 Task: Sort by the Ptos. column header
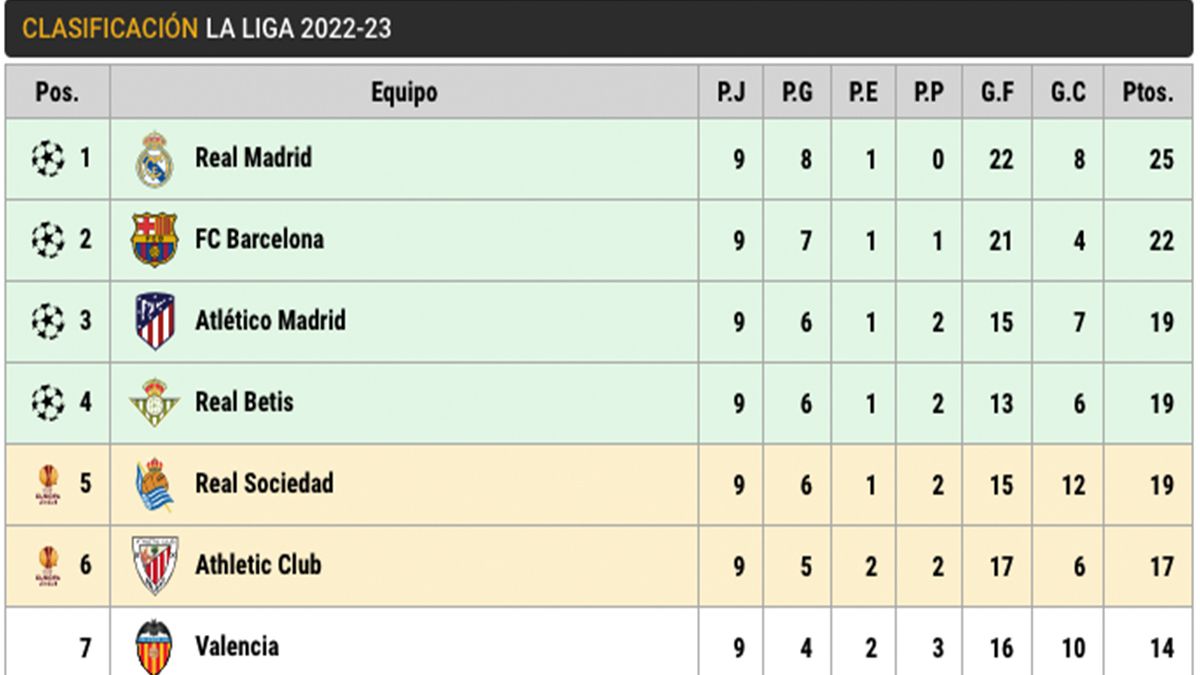pyautogui.click(x=1147, y=93)
